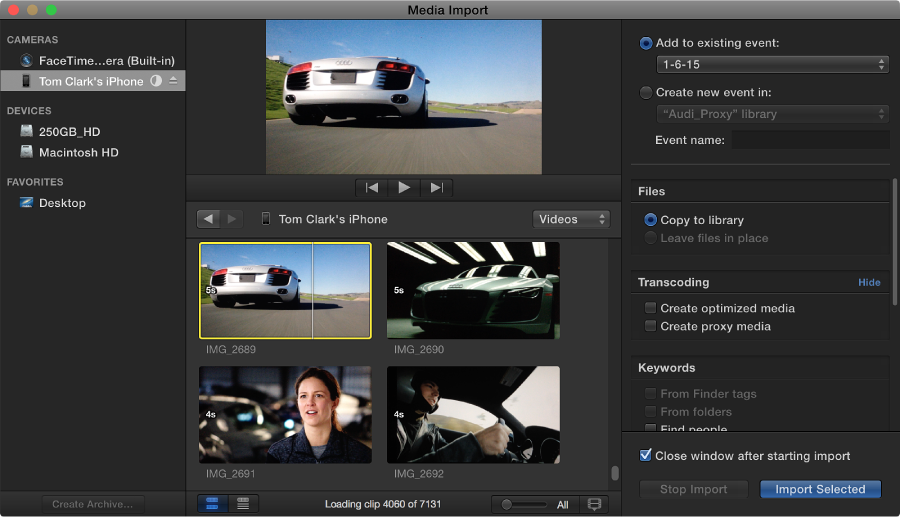The image size is (902, 518).
Task: Open the 250GB_HD device
Action: point(69,132)
